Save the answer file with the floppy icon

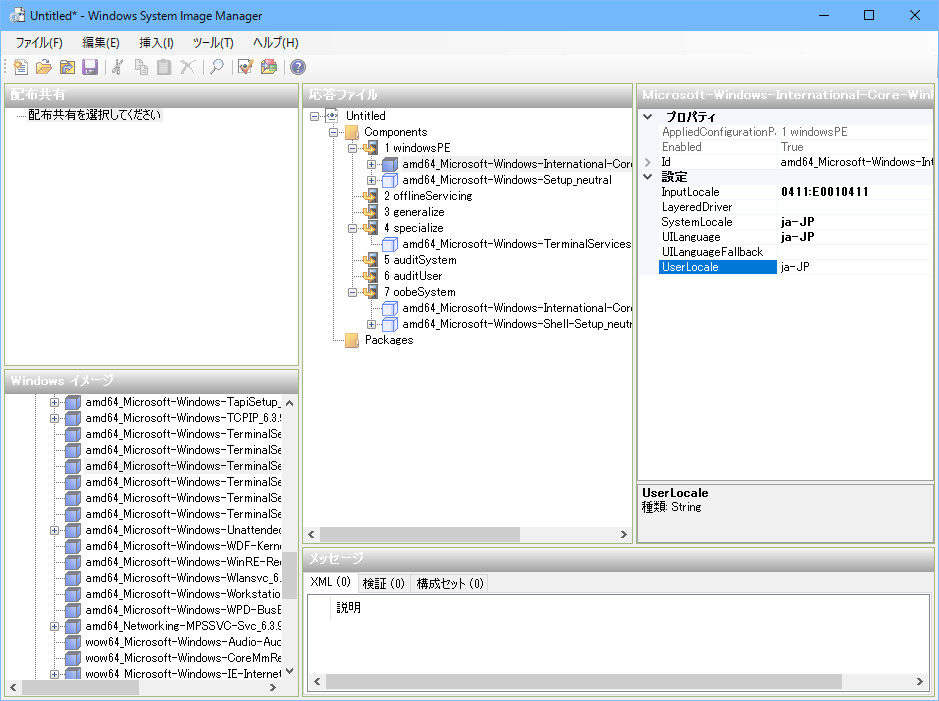pos(90,67)
